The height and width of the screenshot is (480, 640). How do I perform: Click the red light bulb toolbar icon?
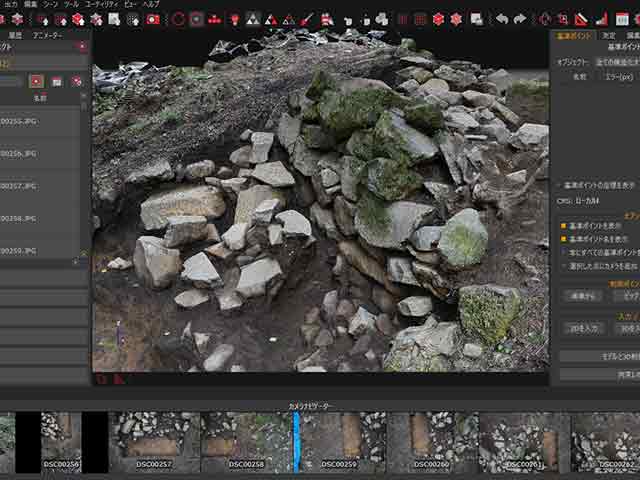pyautogui.click(x=235, y=19)
